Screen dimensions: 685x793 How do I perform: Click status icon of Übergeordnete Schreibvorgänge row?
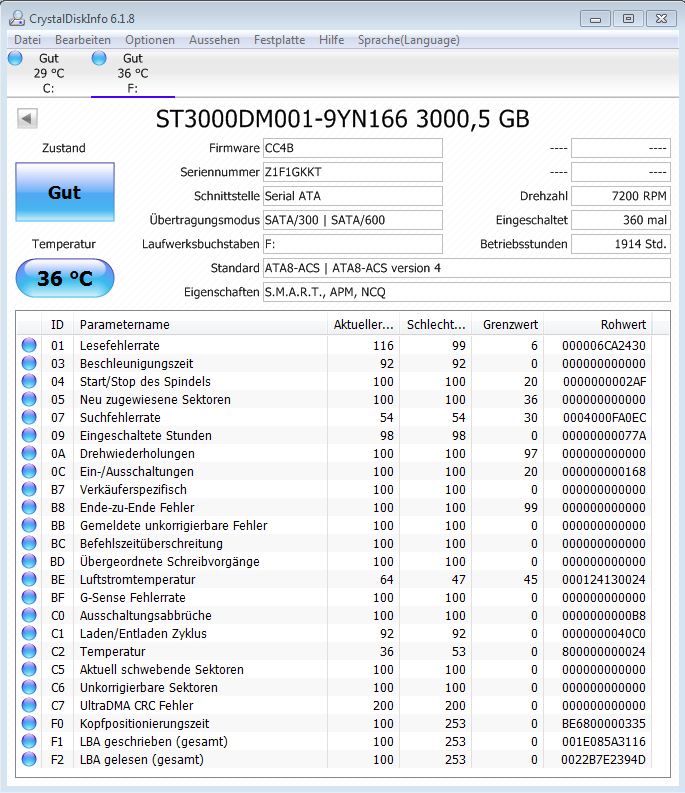pos(29,561)
